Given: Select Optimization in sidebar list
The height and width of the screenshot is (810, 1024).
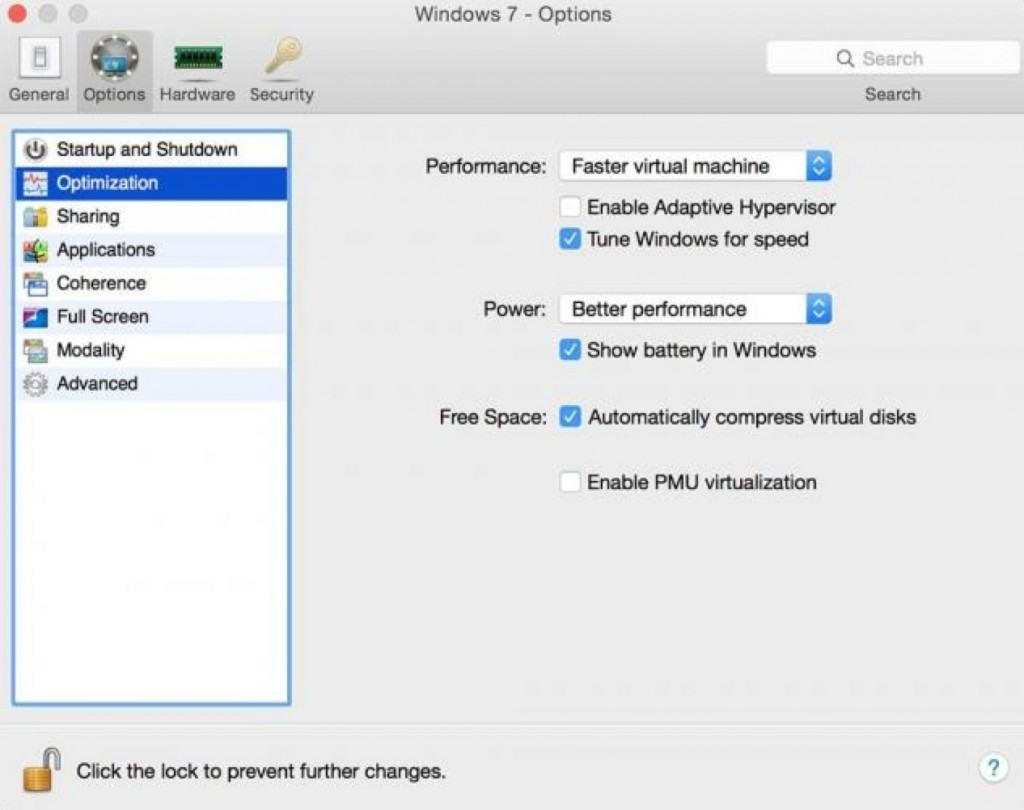Looking at the screenshot, I should pos(151,184).
